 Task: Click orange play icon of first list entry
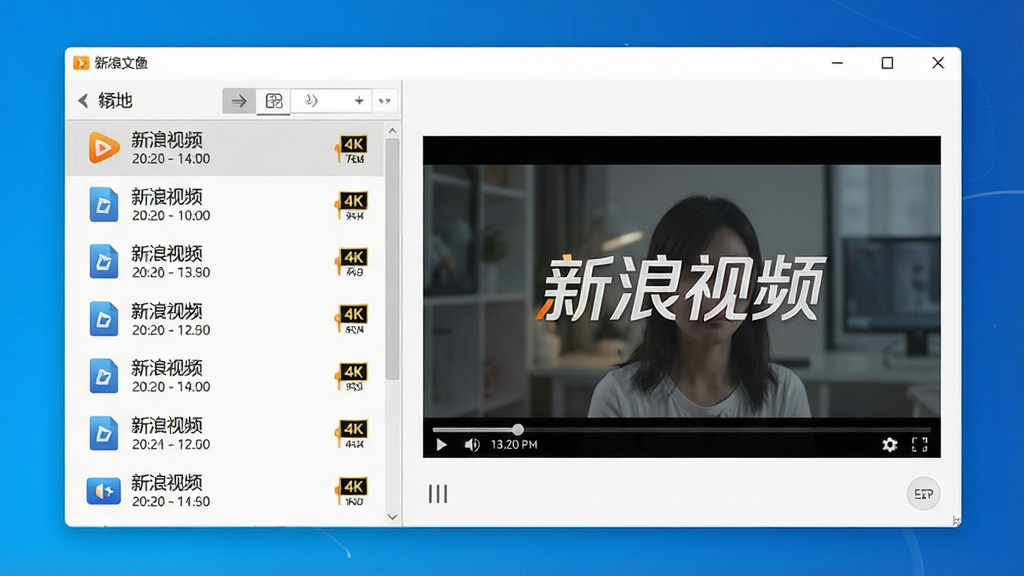pyautogui.click(x=104, y=148)
